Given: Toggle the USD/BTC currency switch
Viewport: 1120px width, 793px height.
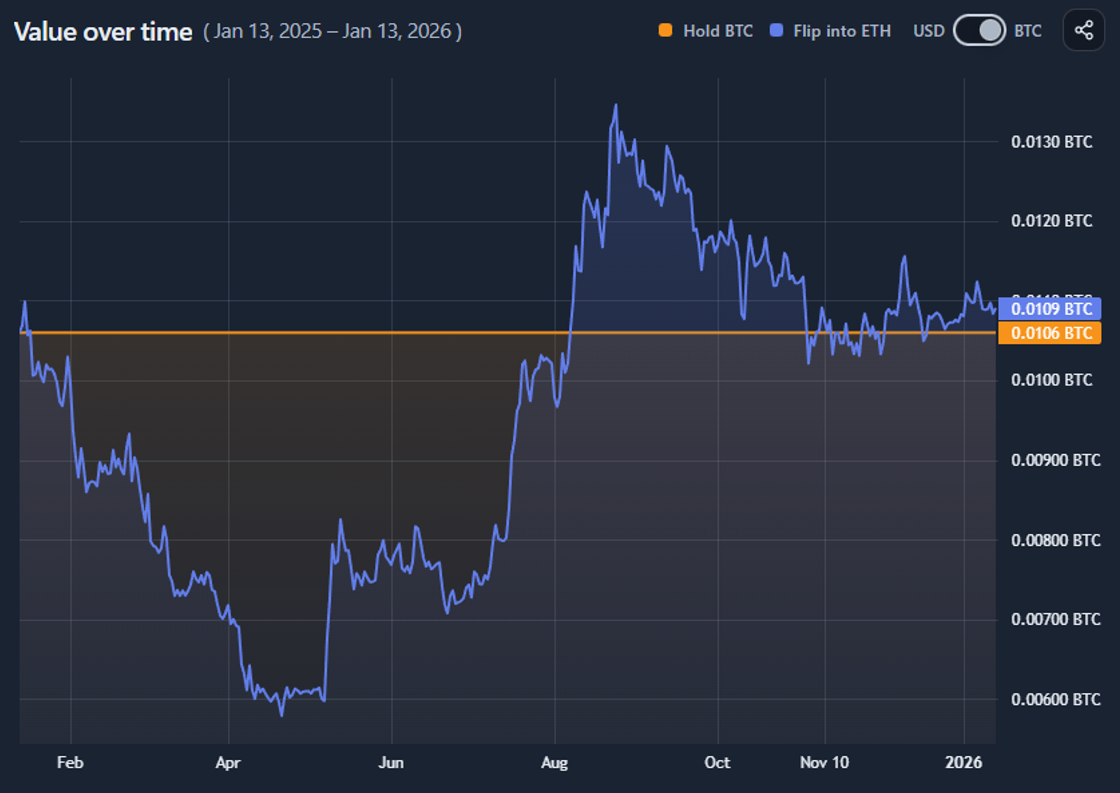Looking at the screenshot, I should click(x=979, y=31).
